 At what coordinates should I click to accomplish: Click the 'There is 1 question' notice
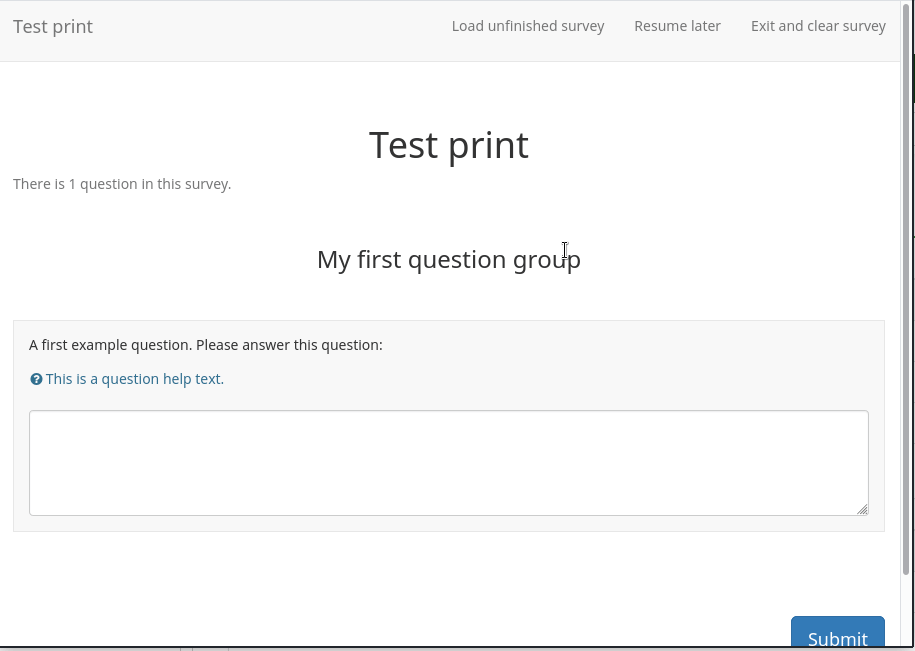click(x=122, y=184)
